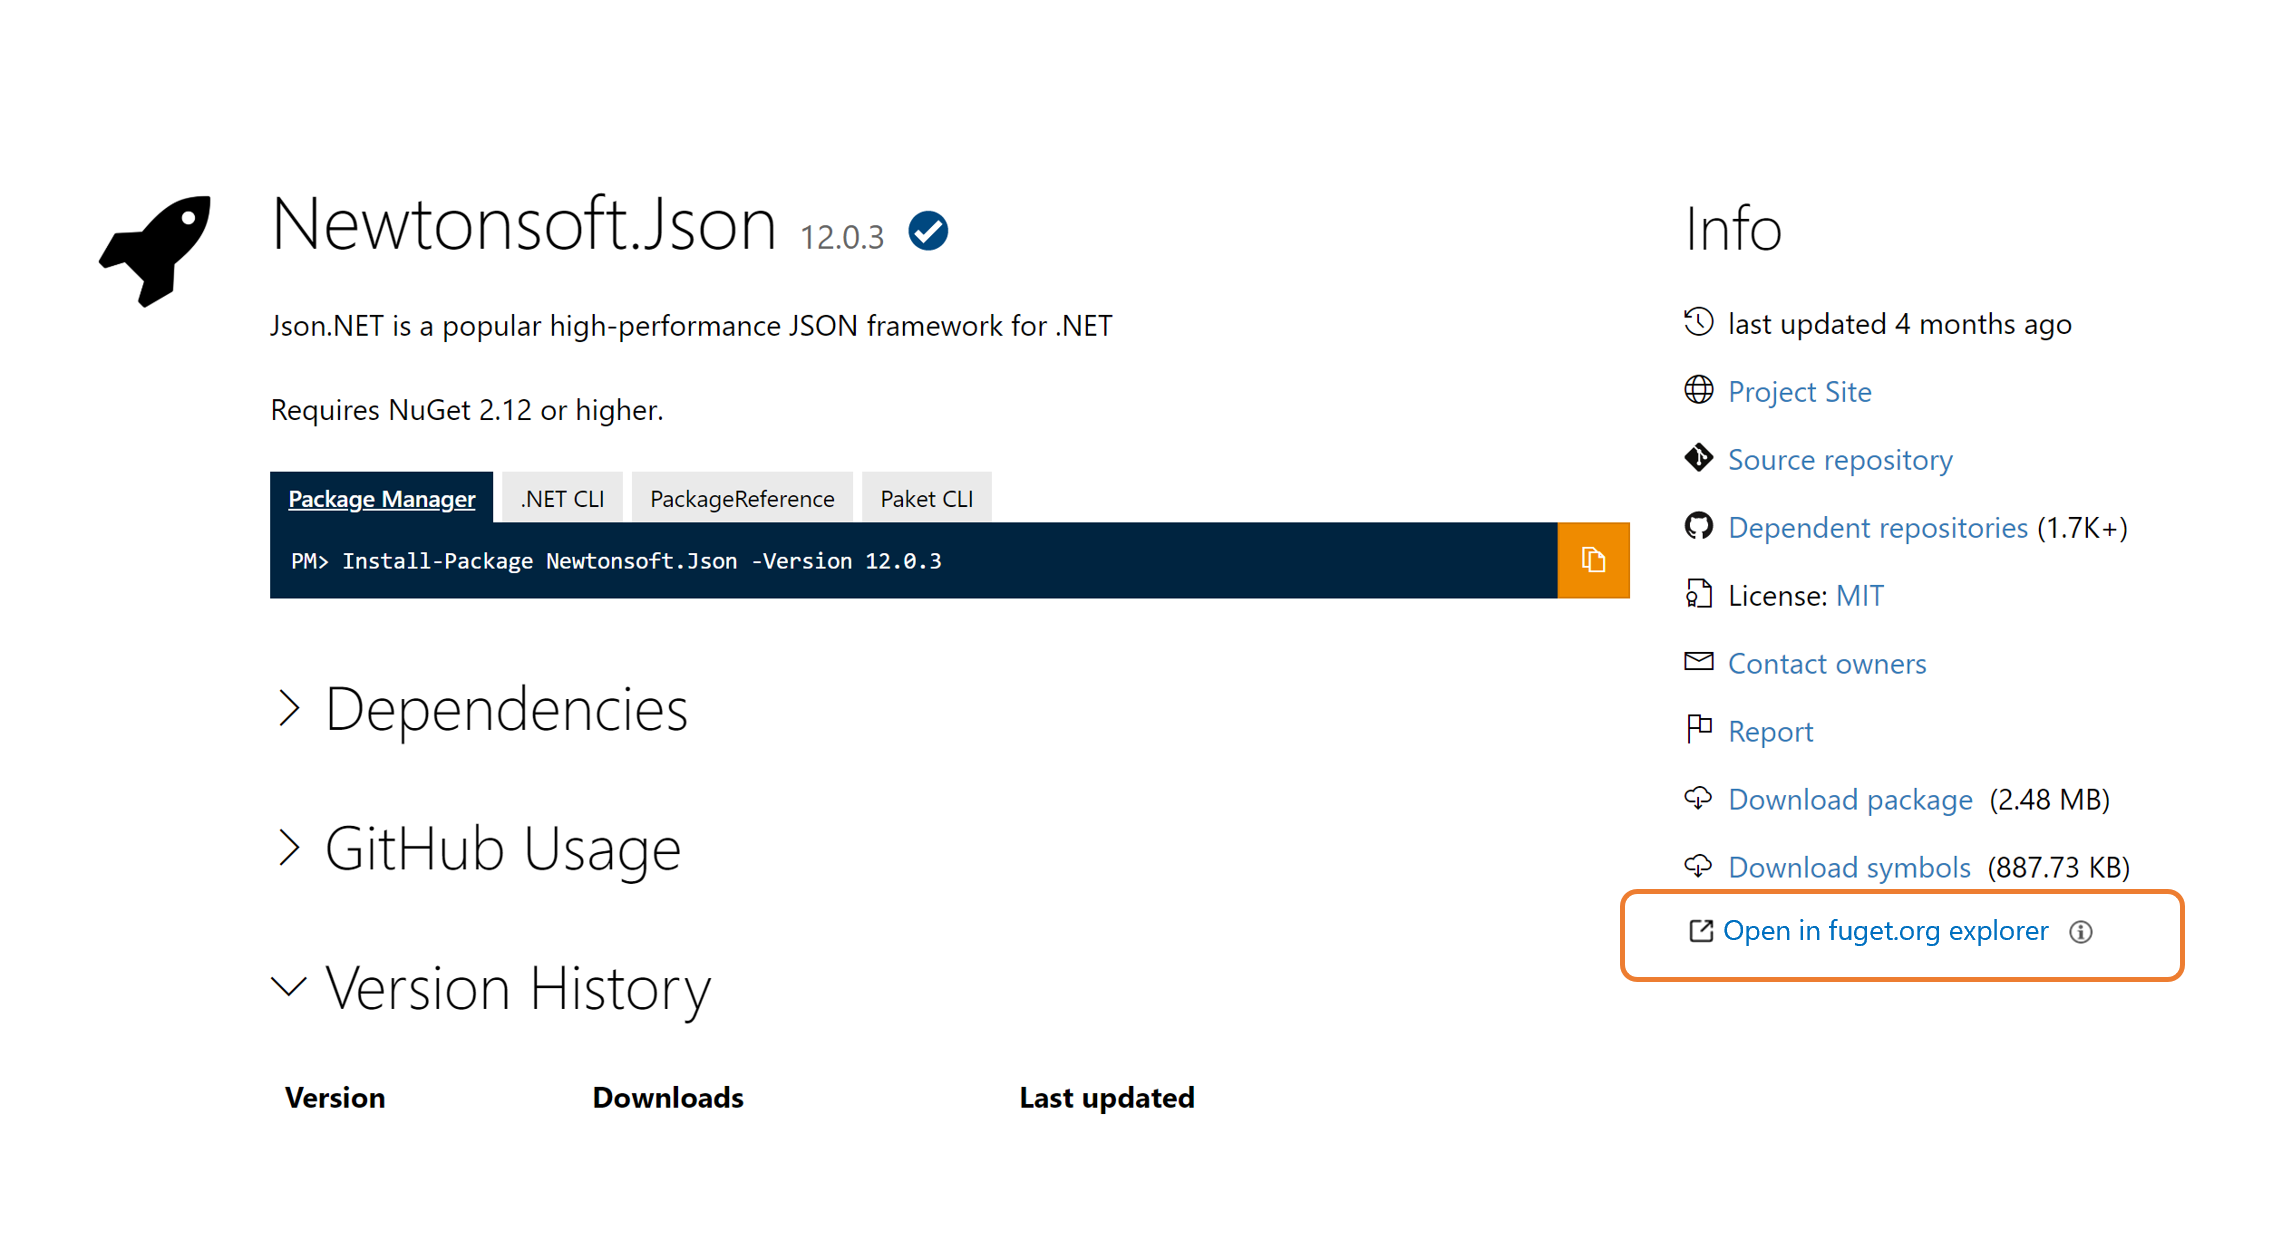The image size is (2278, 1233).
Task: Click the flag icon next to Report
Action: [1698, 729]
